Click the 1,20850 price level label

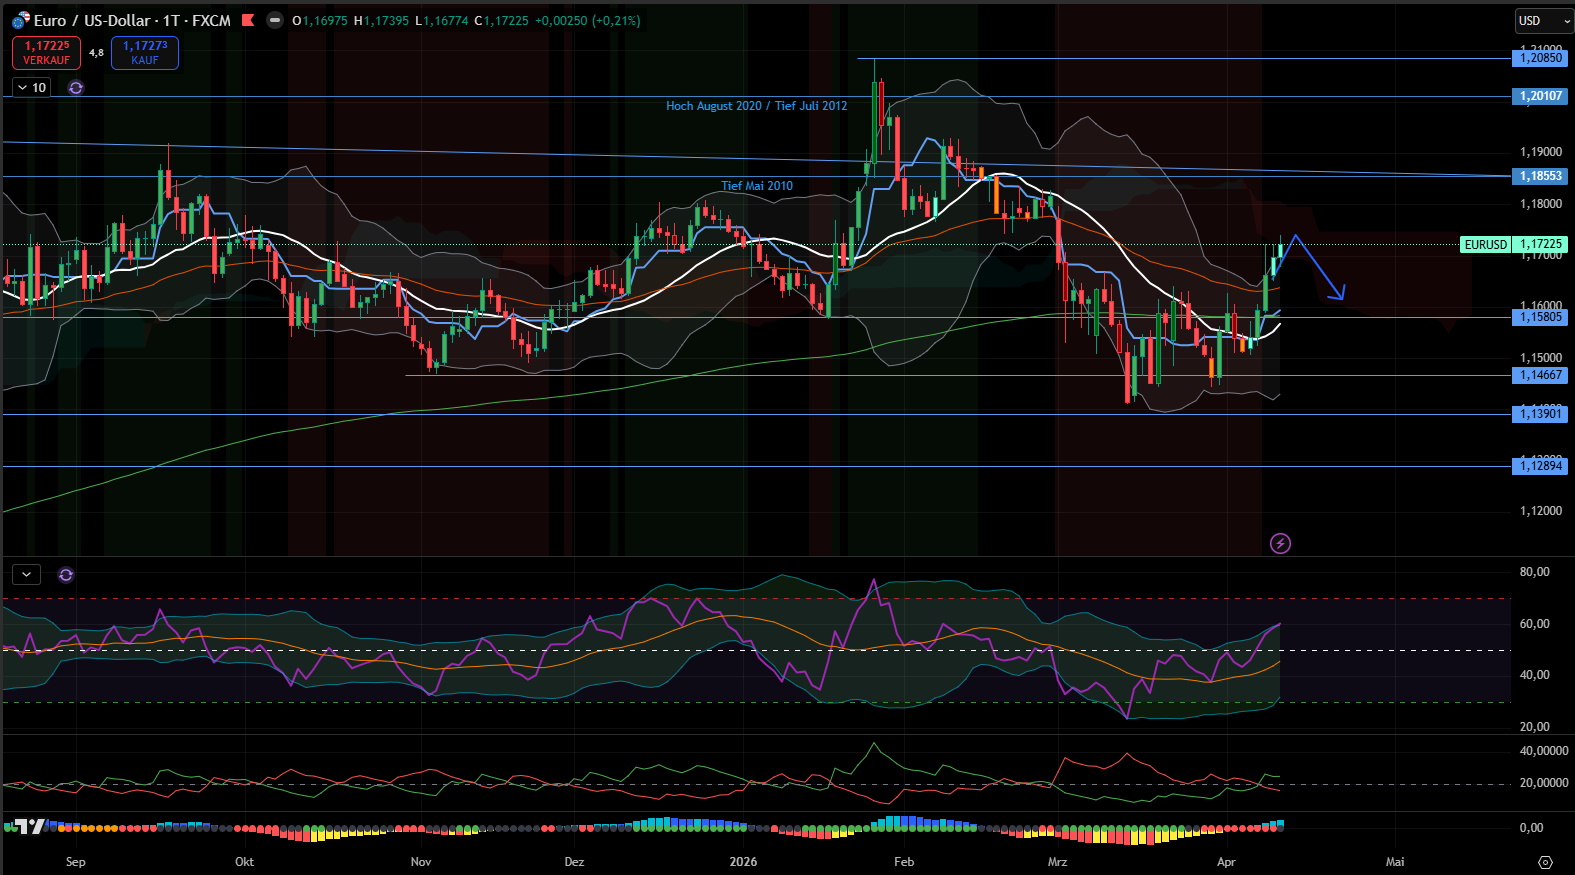coord(1540,58)
